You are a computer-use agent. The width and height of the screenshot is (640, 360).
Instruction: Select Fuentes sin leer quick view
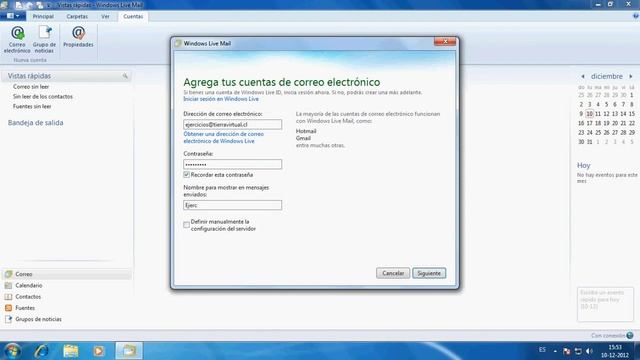(x=32, y=106)
